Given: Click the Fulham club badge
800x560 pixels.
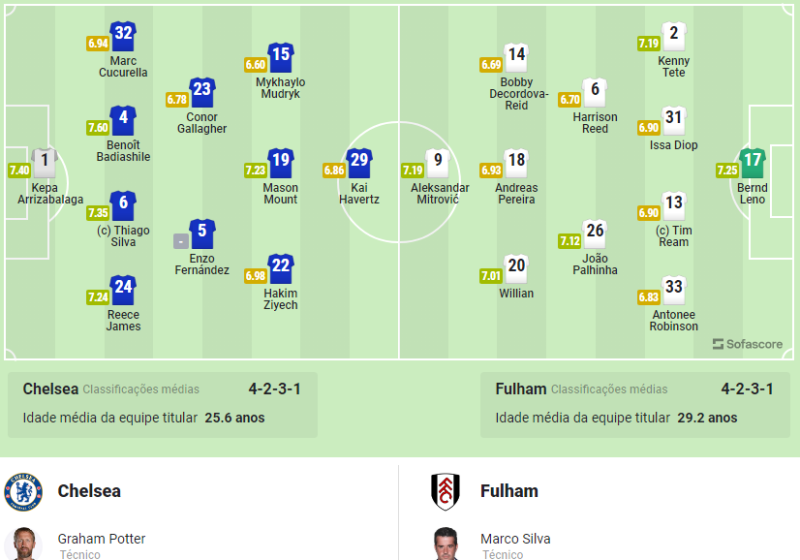Looking at the screenshot, I should coord(446,491).
